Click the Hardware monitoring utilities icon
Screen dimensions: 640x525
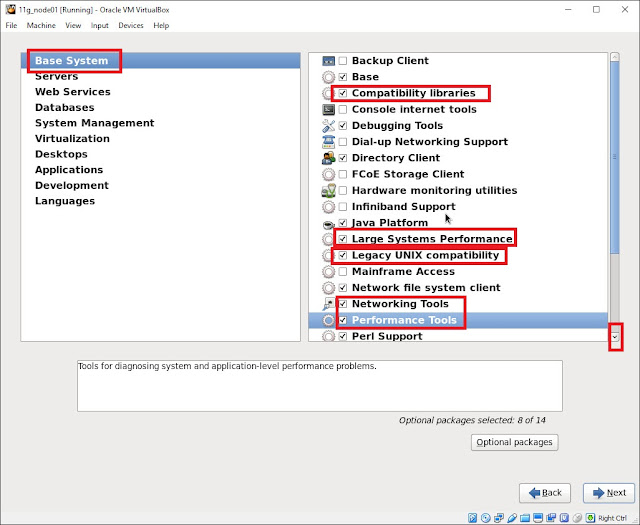coord(329,191)
